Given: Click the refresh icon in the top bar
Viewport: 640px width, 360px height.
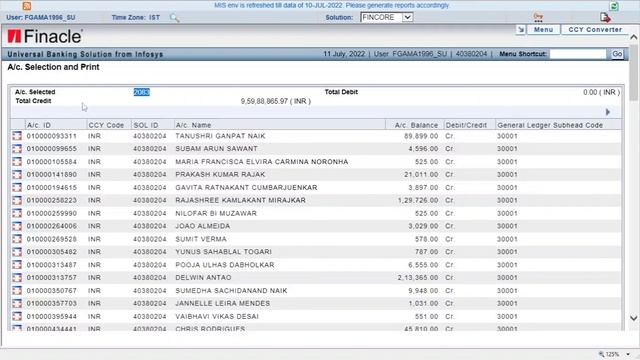Looking at the screenshot, I should pos(614,6).
